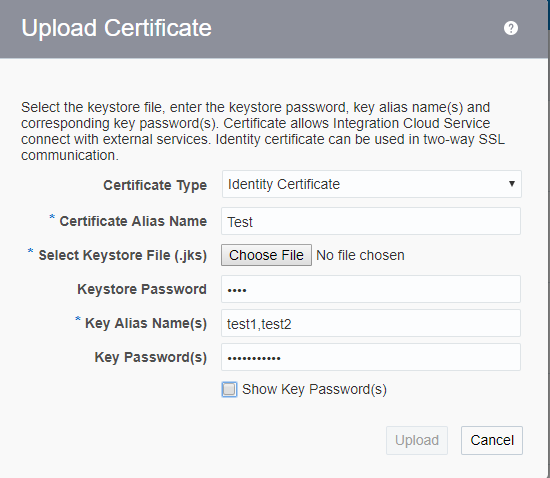Click into the Key Alias Name(s) field
550x478 pixels.
[x=371, y=323]
